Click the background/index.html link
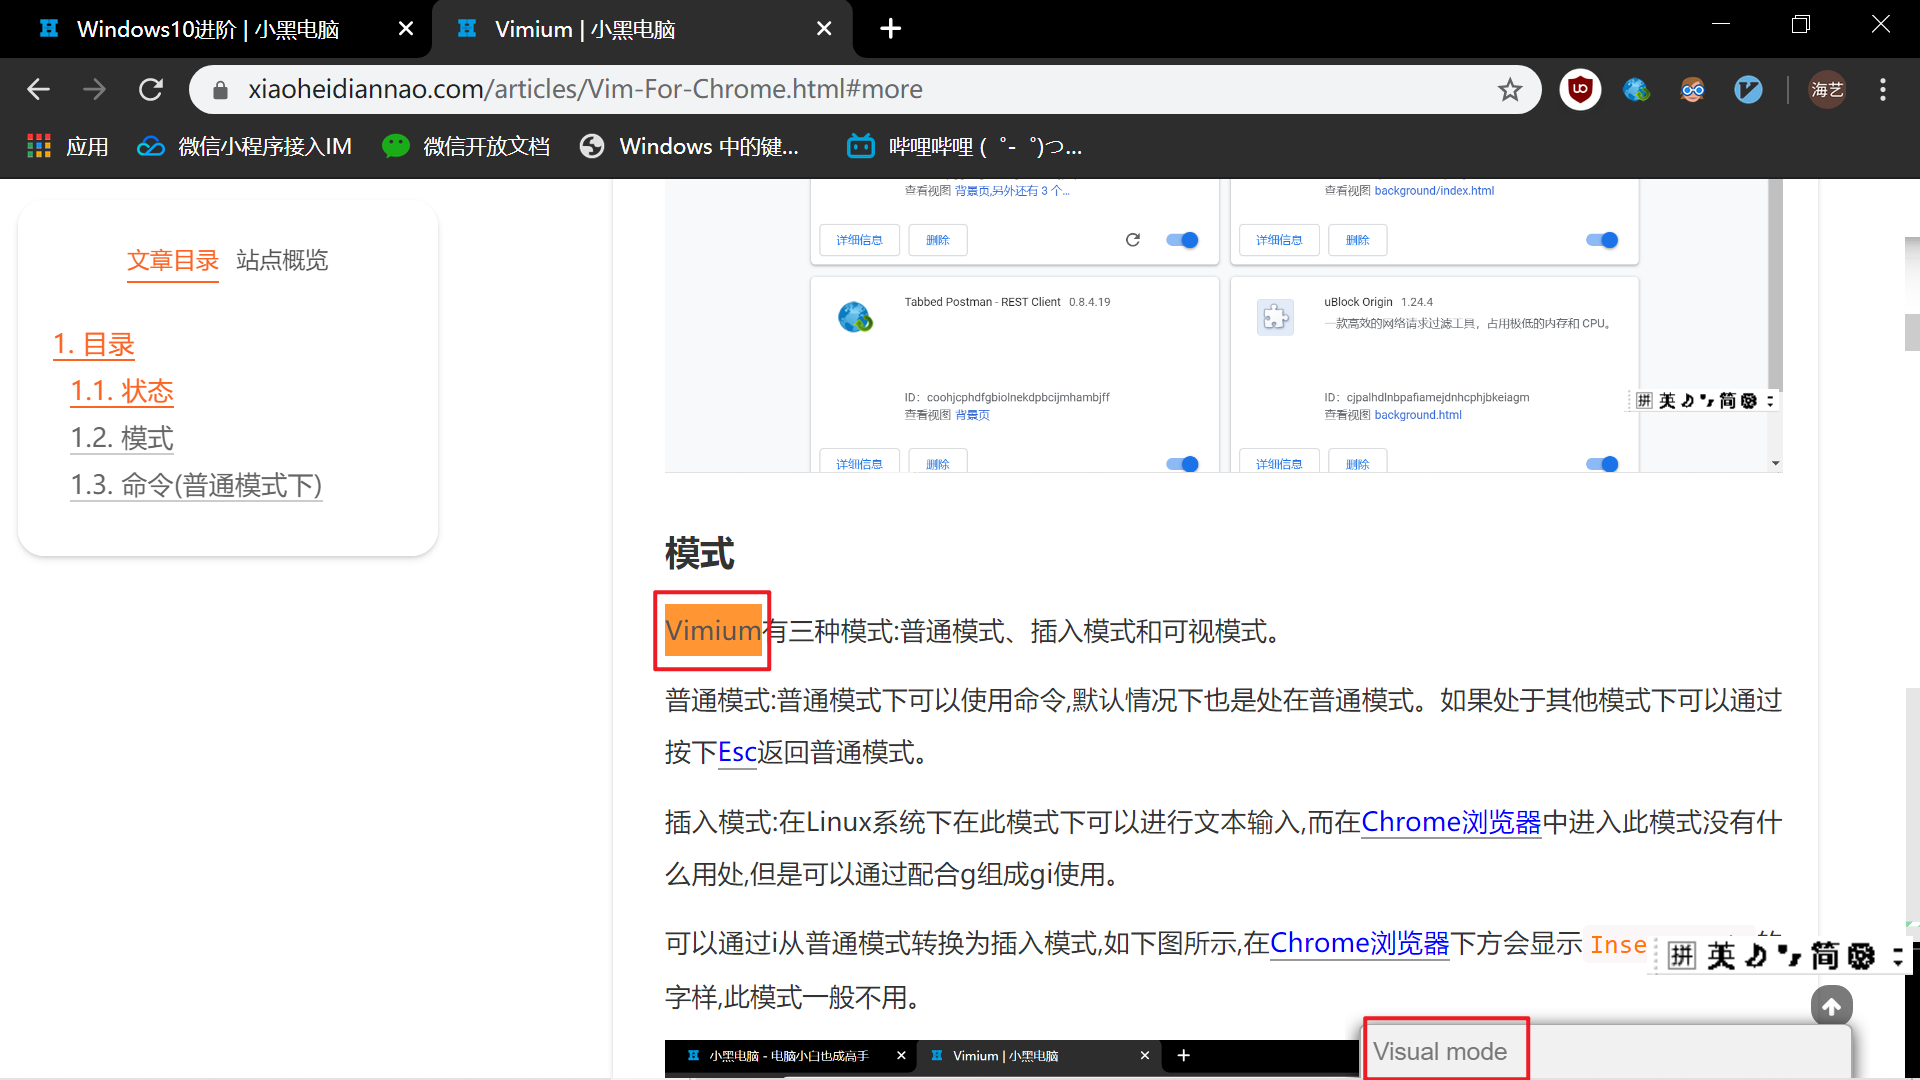Viewport: 1920px width, 1080px height. point(1434,191)
